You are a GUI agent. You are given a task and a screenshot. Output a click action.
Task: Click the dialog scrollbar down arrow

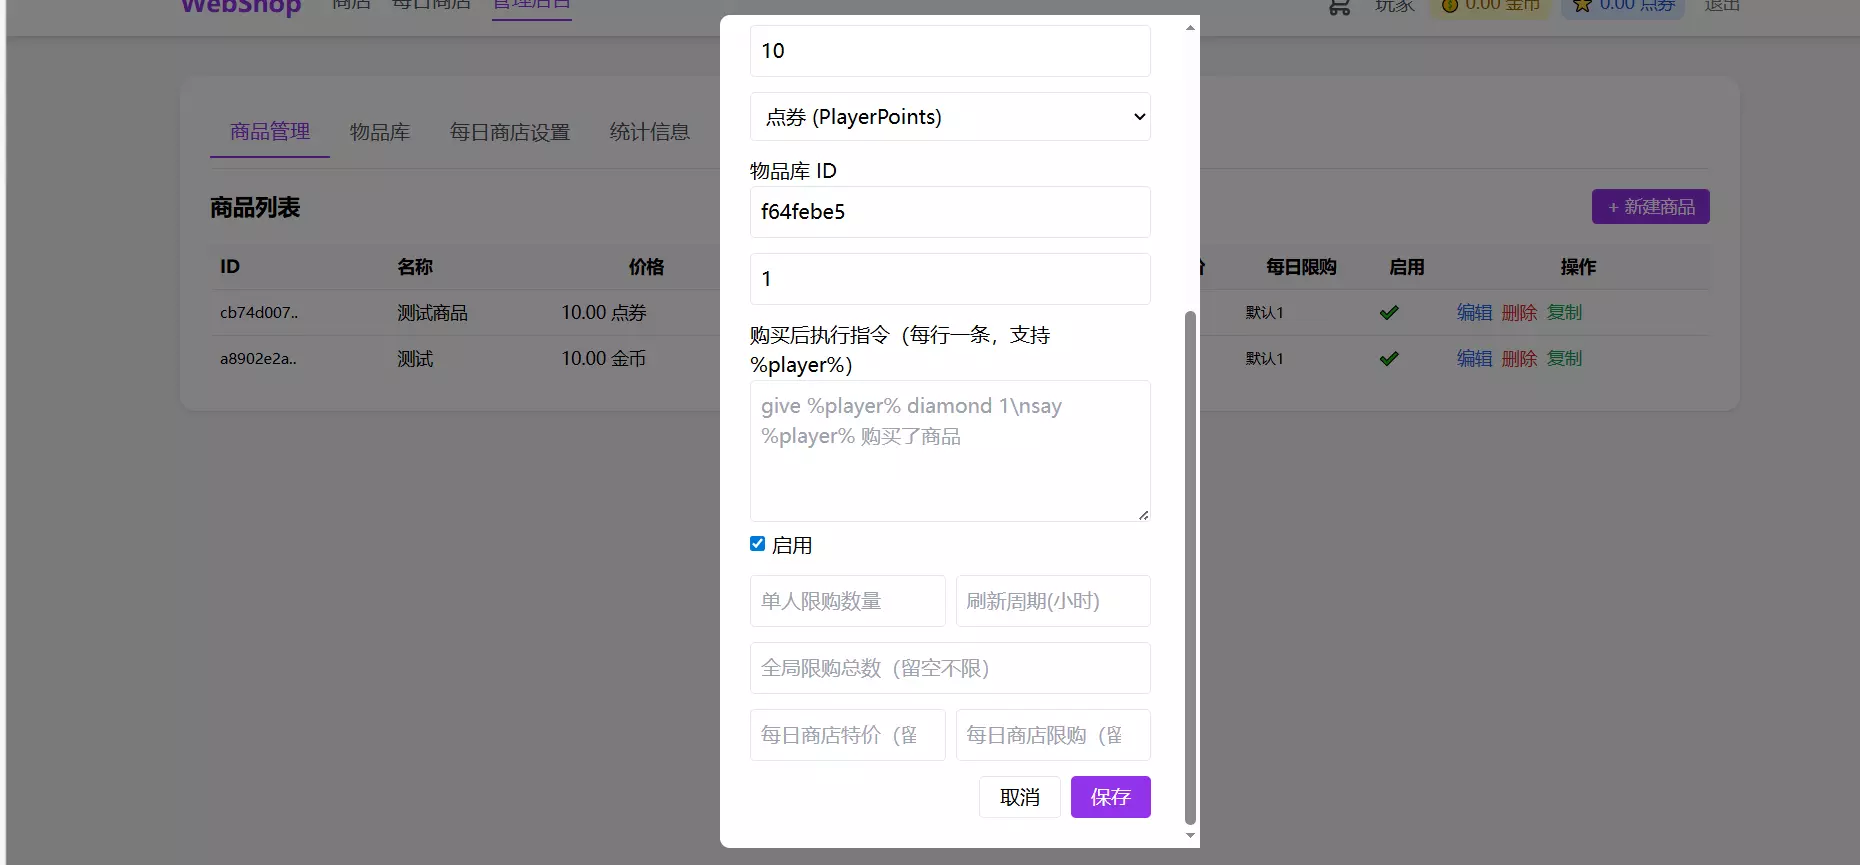coord(1190,836)
